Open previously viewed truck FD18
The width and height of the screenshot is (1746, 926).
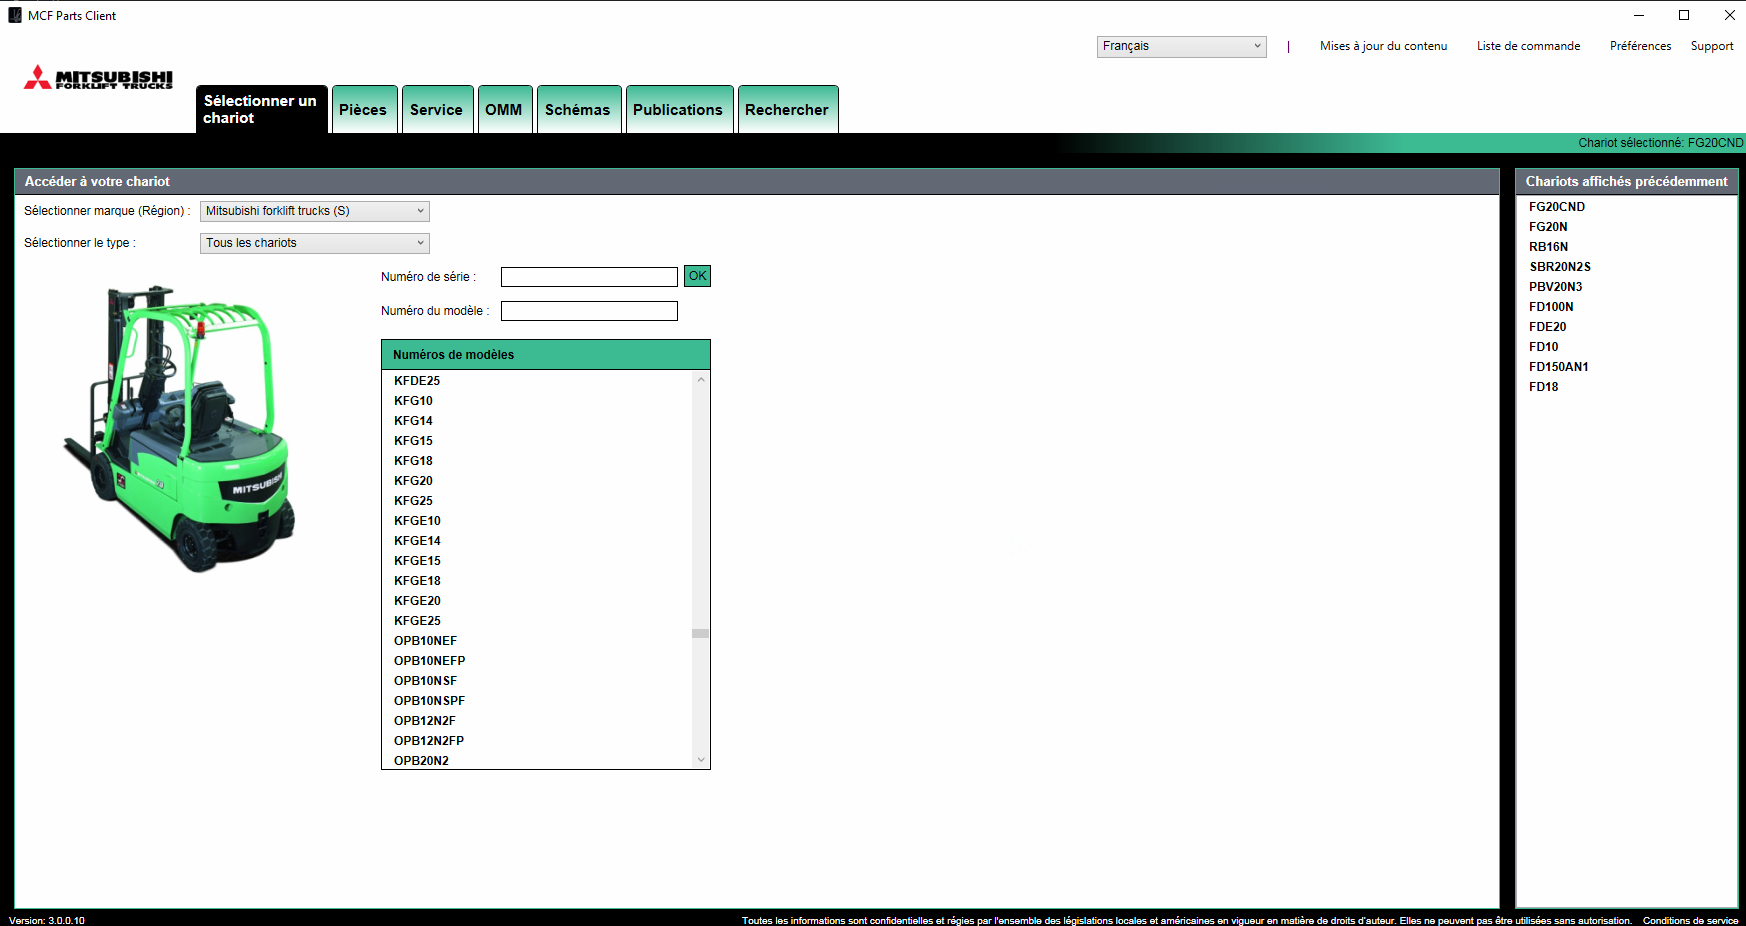pyautogui.click(x=1543, y=387)
